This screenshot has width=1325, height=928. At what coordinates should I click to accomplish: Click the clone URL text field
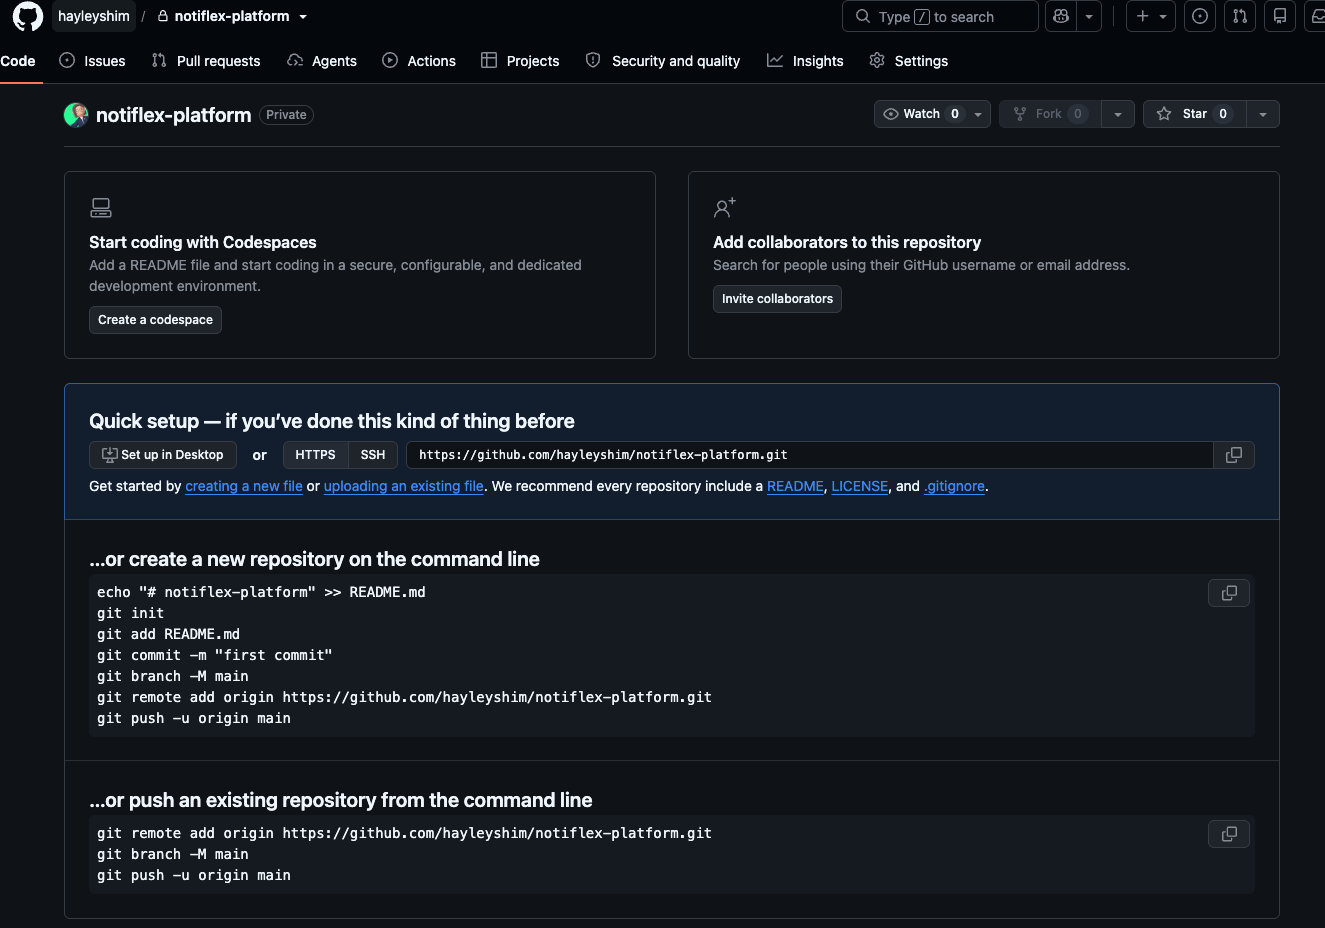tap(810, 455)
